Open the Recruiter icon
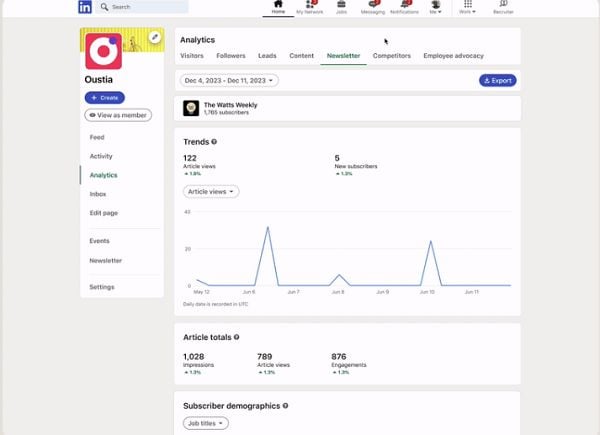This screenshot has width=600, height=435. click(x=503, y=8)
